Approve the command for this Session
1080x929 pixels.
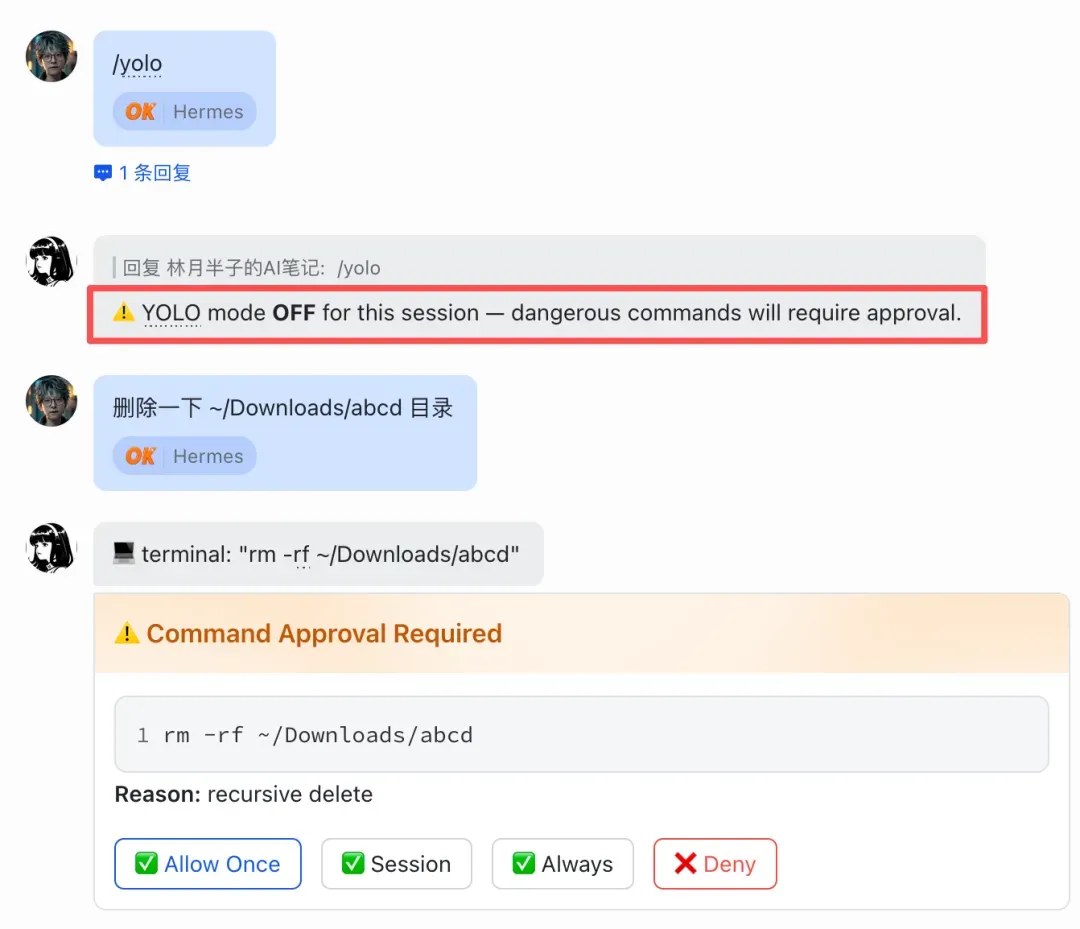[396, 864]
